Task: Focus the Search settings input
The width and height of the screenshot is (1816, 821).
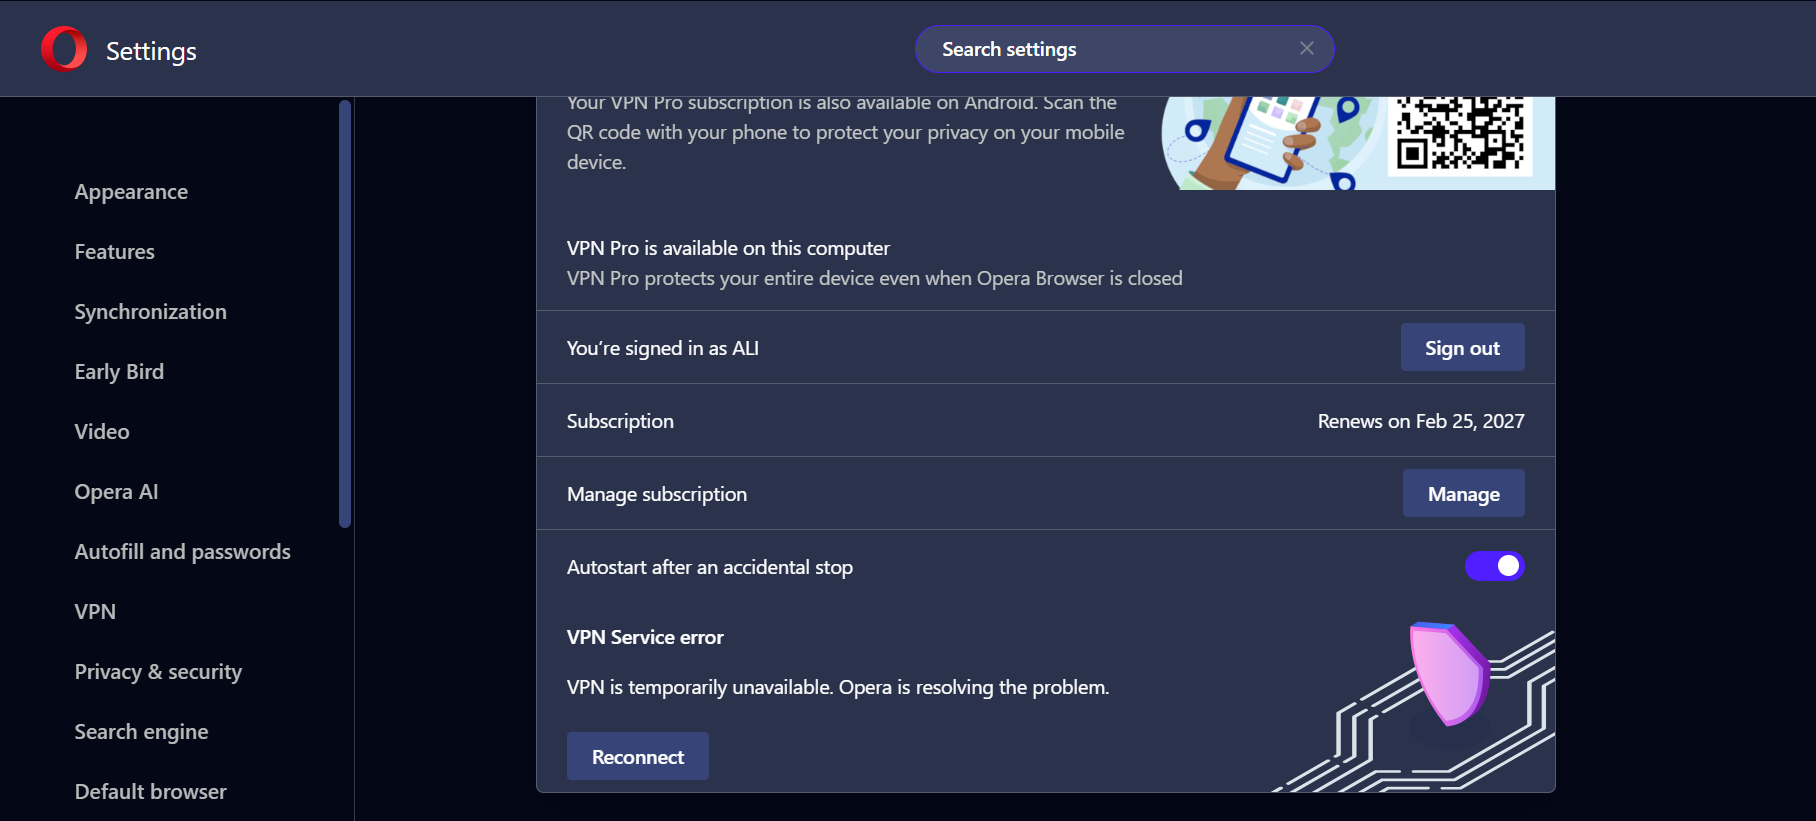Action: 1124,49
